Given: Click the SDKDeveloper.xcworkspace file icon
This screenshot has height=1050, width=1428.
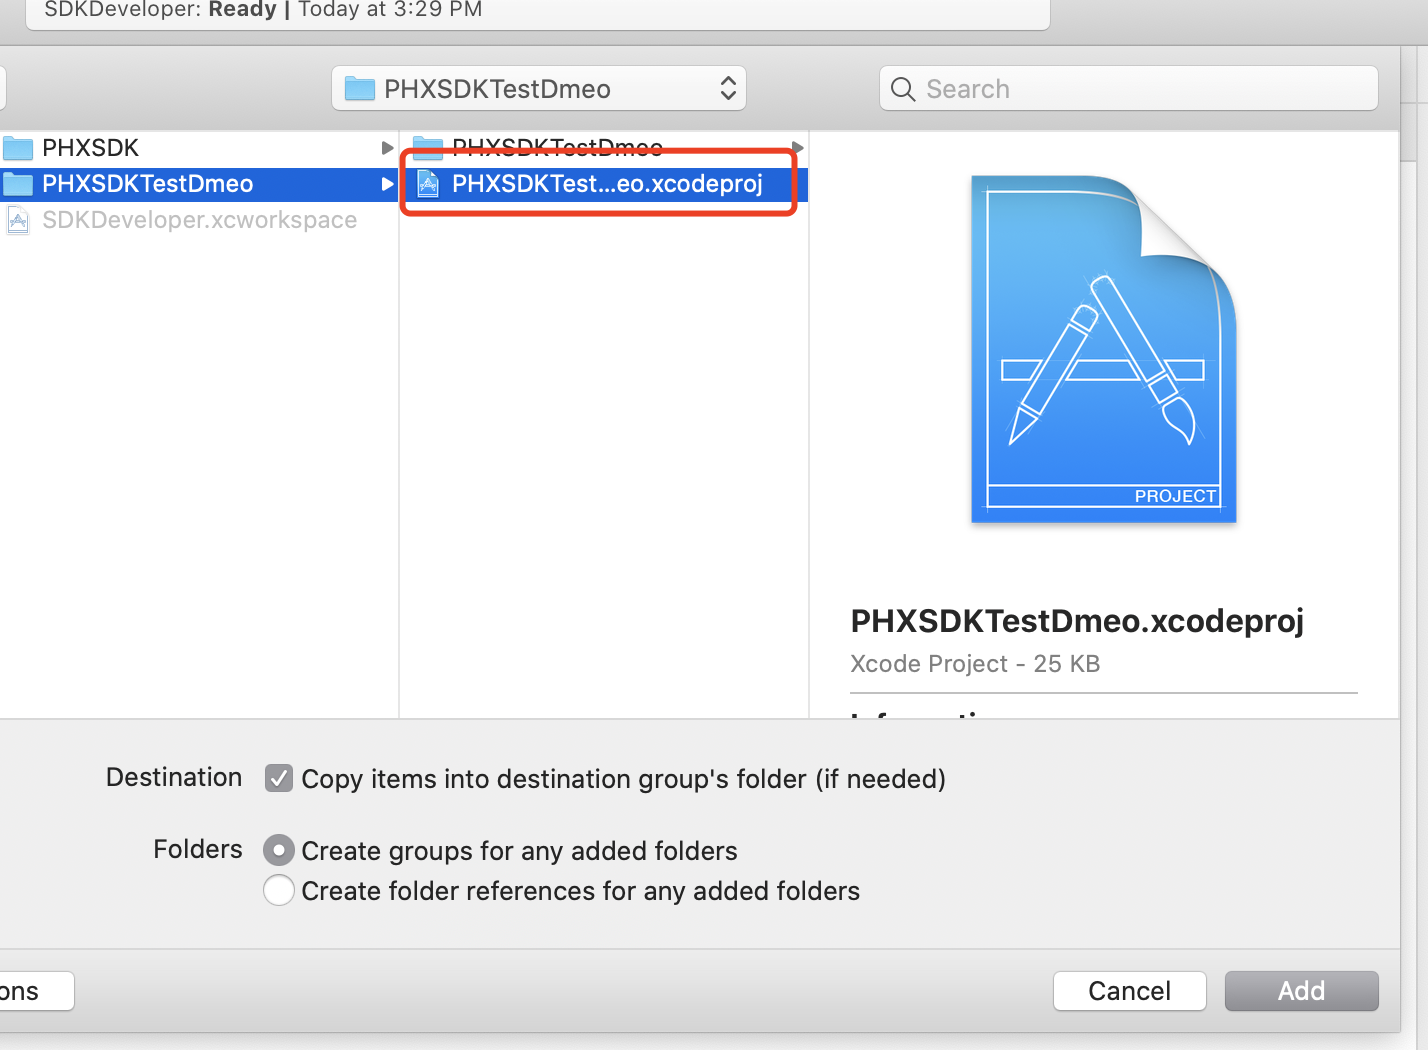Looking at the screenshot, I should tap(18, 220).
